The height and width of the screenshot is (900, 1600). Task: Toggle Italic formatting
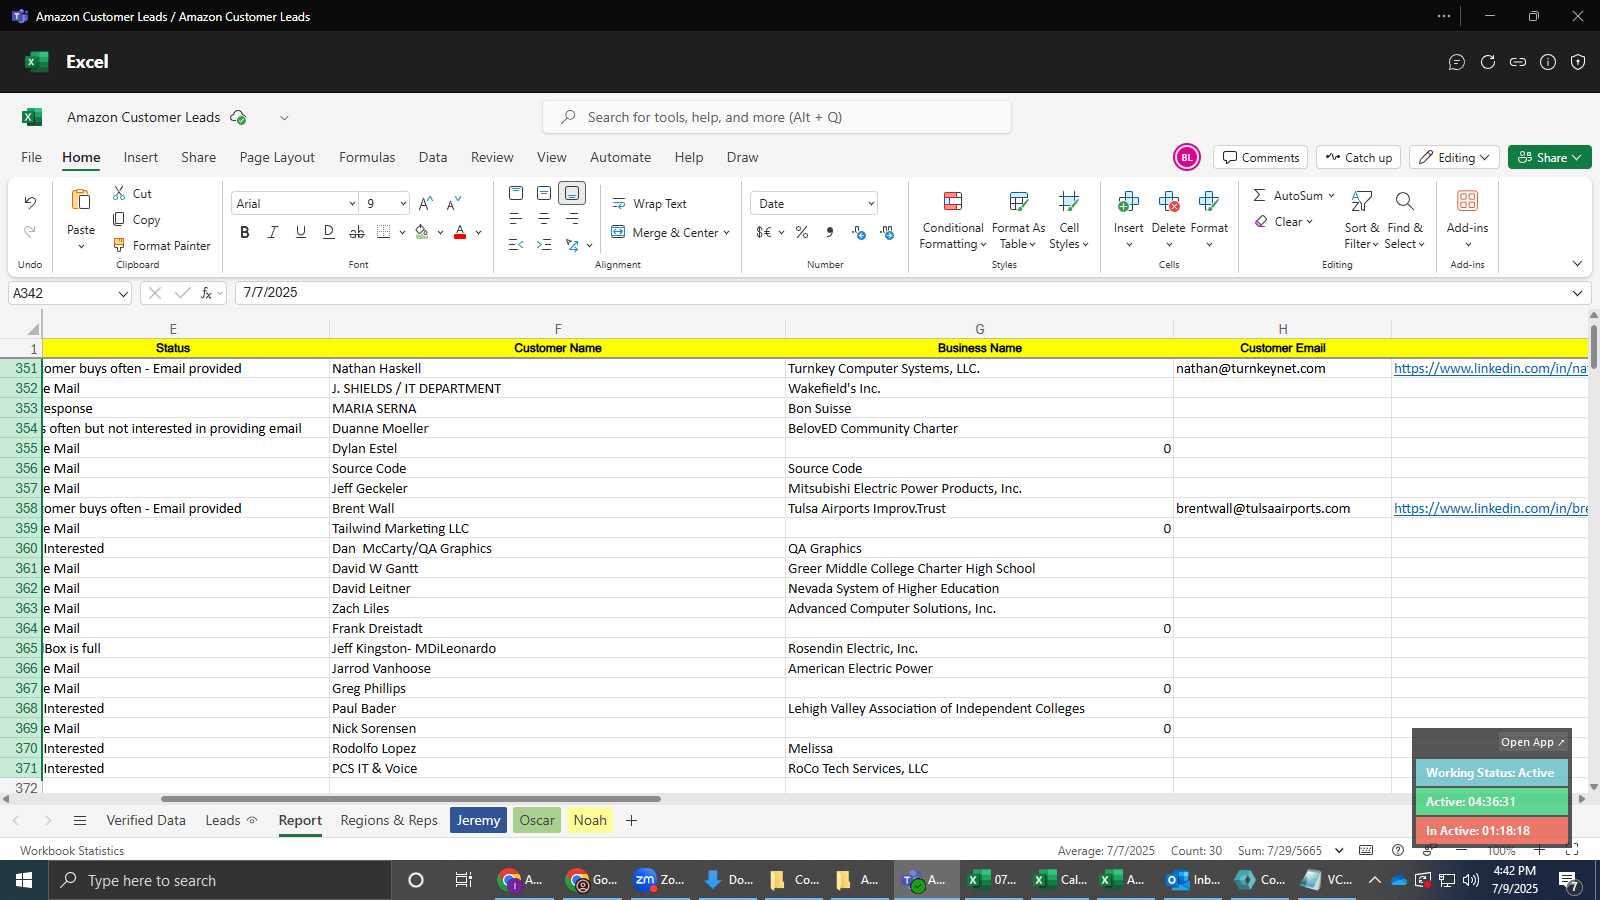[272, 232]
